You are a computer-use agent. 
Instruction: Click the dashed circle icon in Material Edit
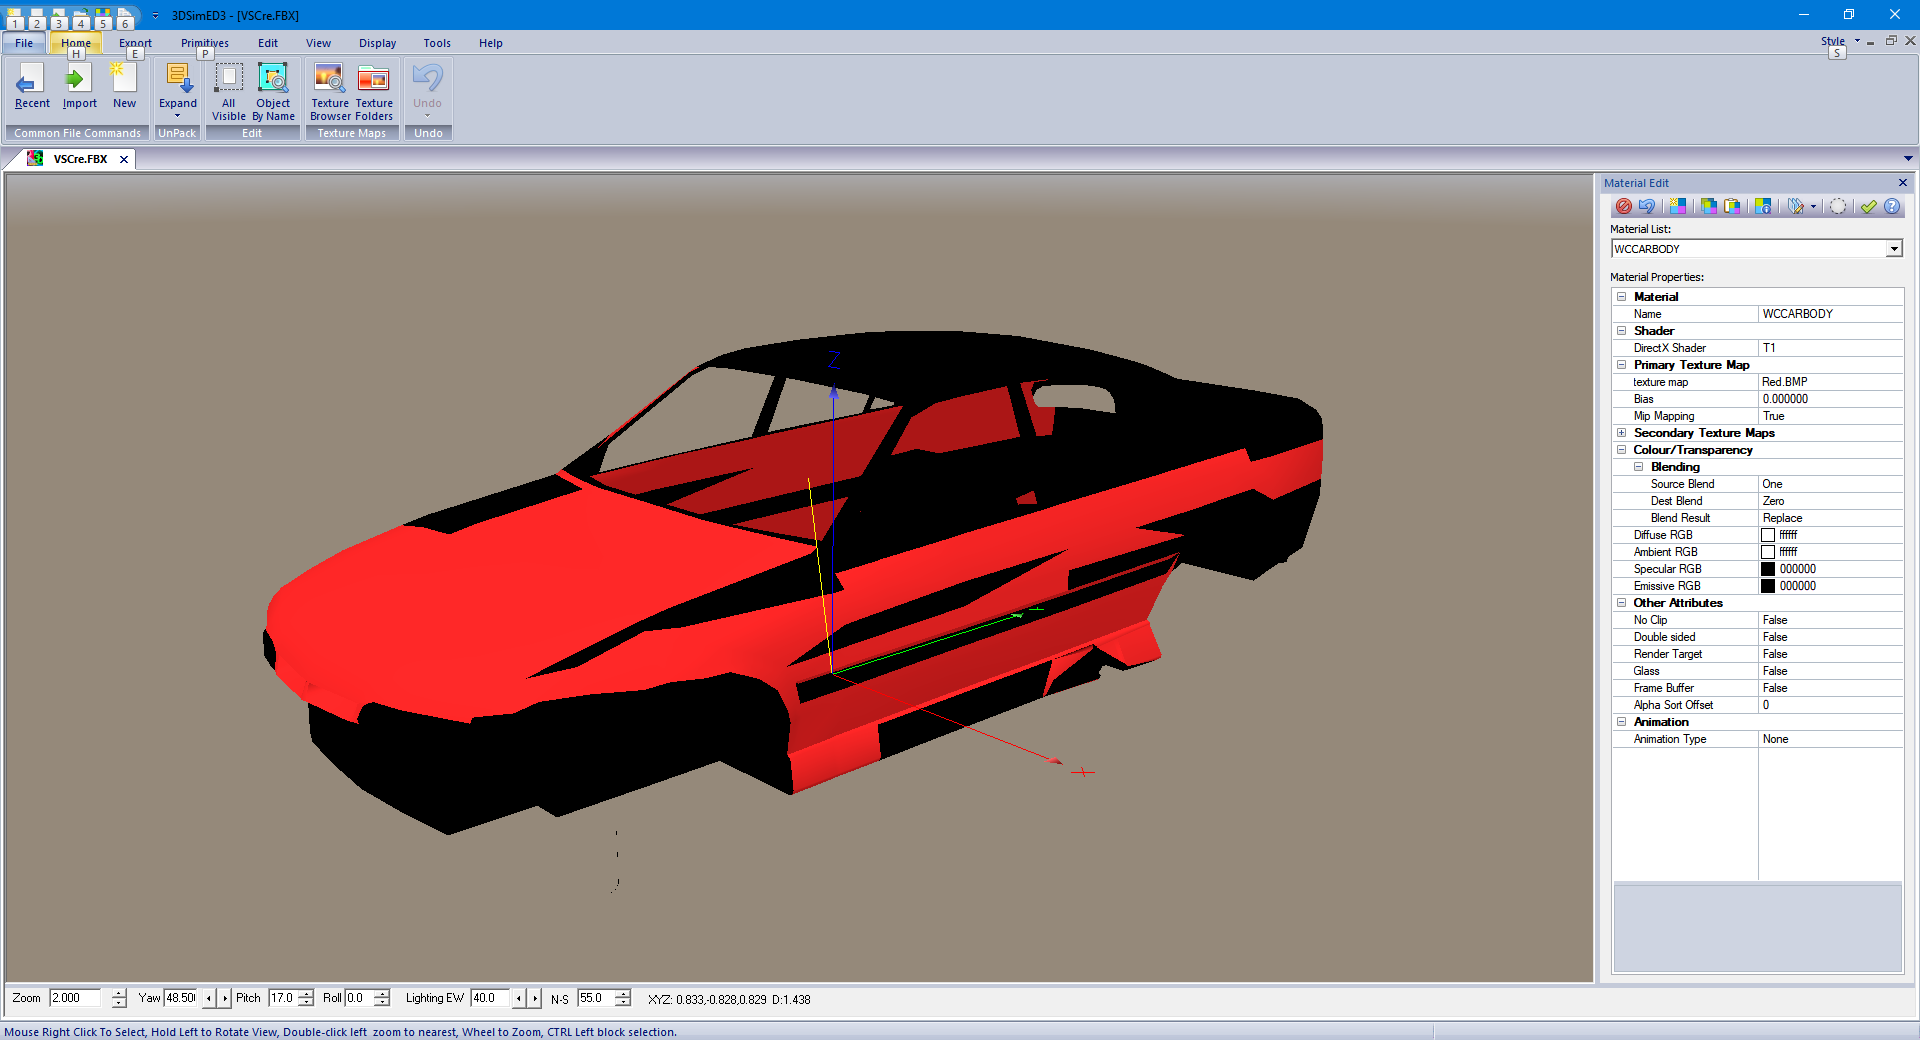click(1838, 206)
